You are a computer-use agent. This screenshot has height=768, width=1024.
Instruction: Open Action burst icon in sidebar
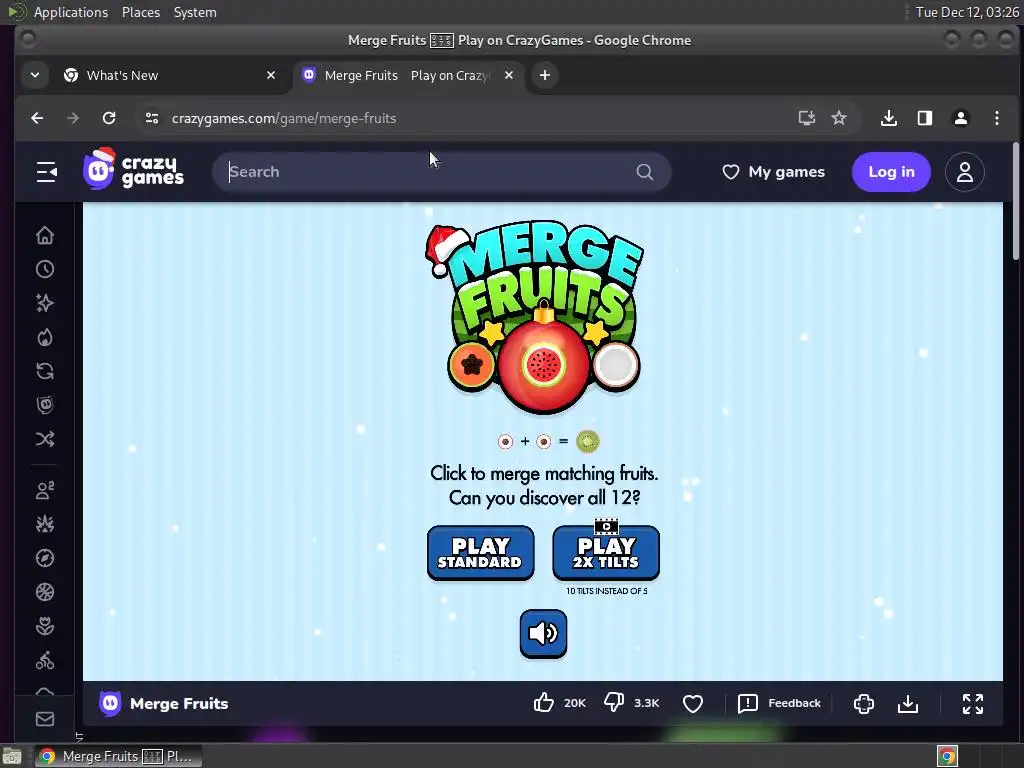(x=45, y=524)
